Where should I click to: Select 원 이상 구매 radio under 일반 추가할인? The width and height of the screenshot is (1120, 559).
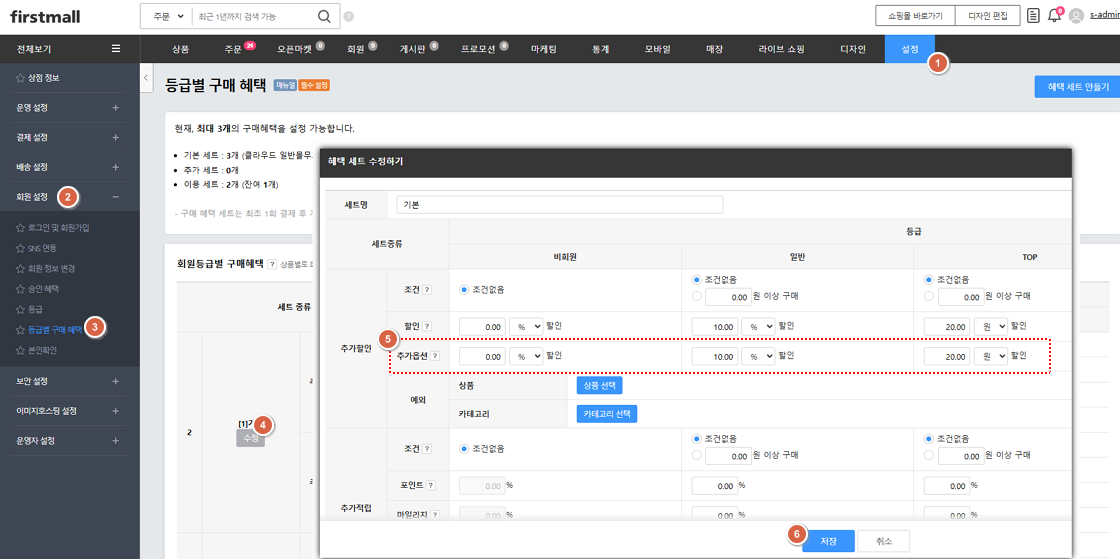point(697,296)
